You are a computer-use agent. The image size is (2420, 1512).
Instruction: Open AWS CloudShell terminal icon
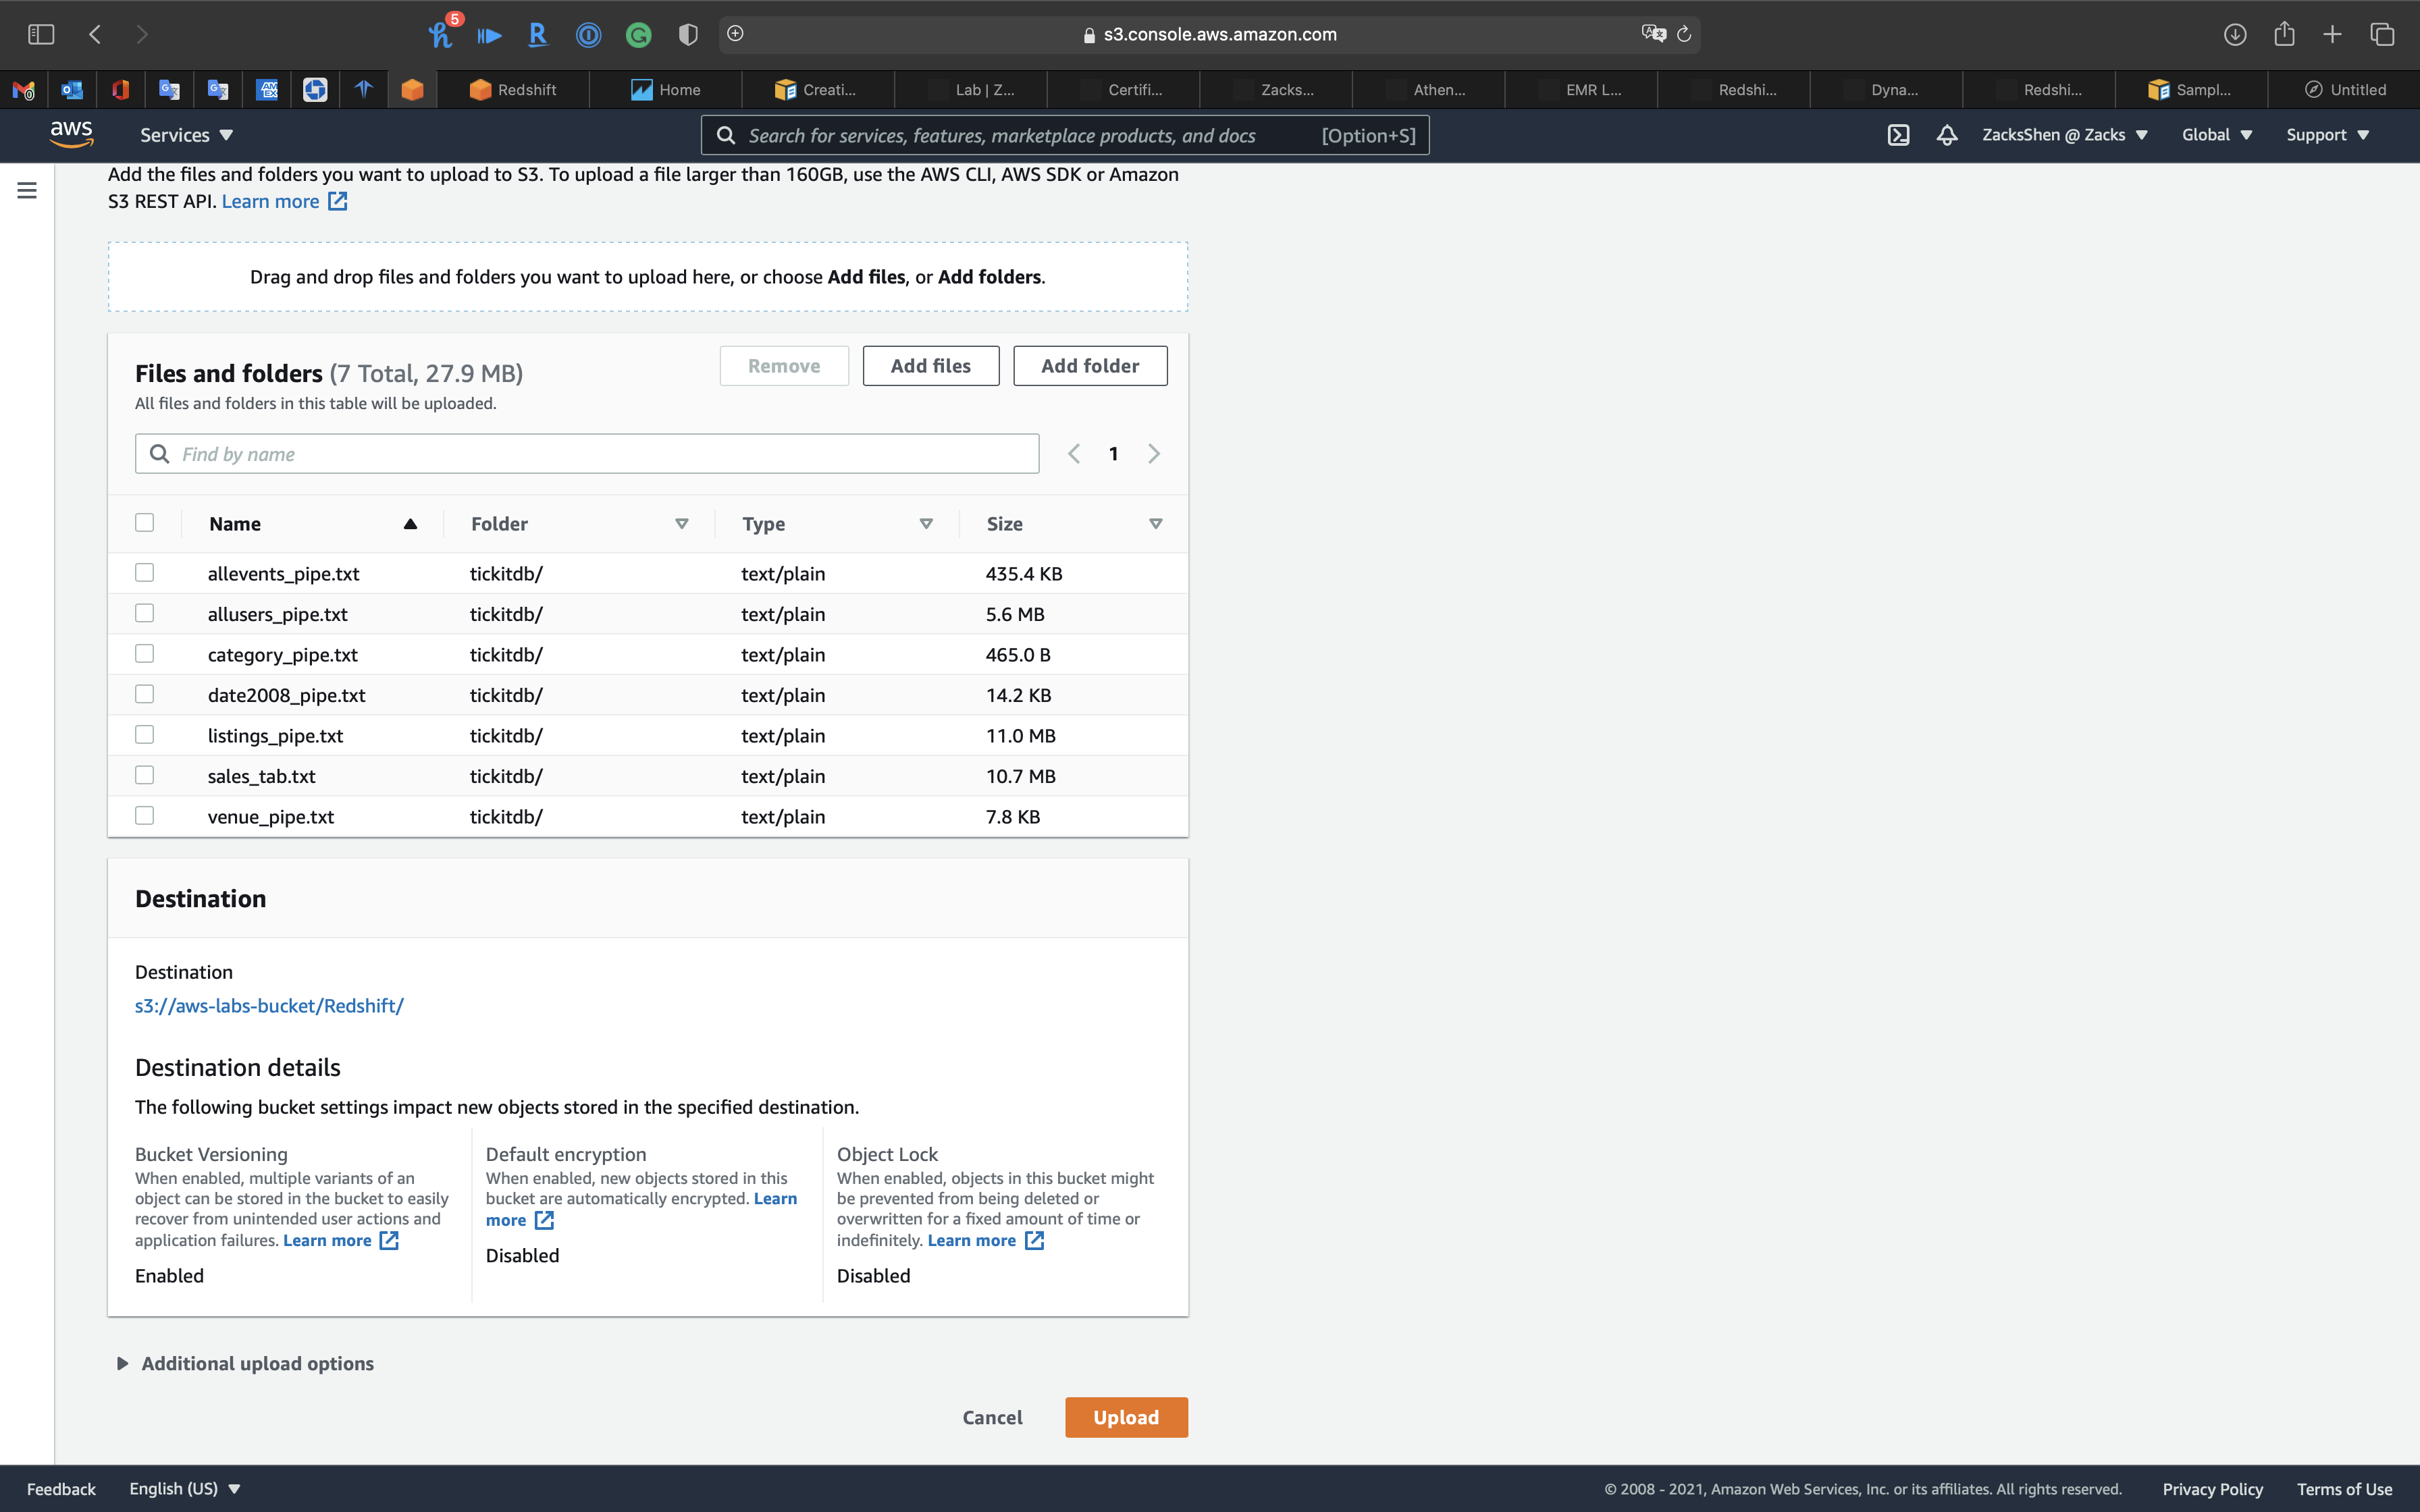pyautogui.click(x=1898, y=135)
